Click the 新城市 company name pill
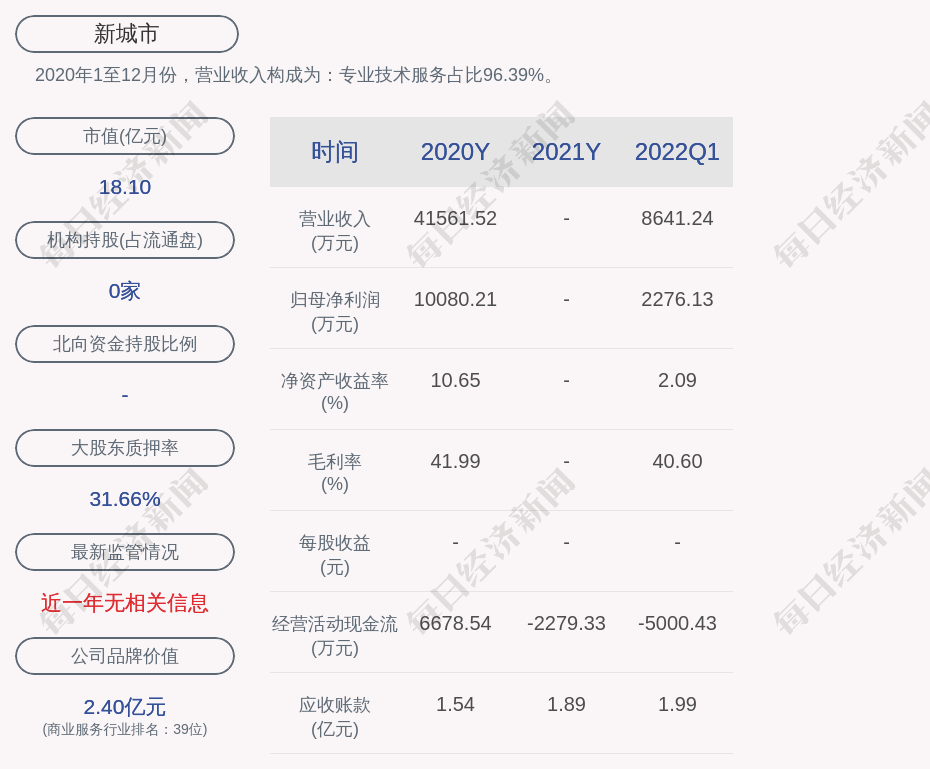The width and height of the screenshot is (930, 769). point(127,34)
